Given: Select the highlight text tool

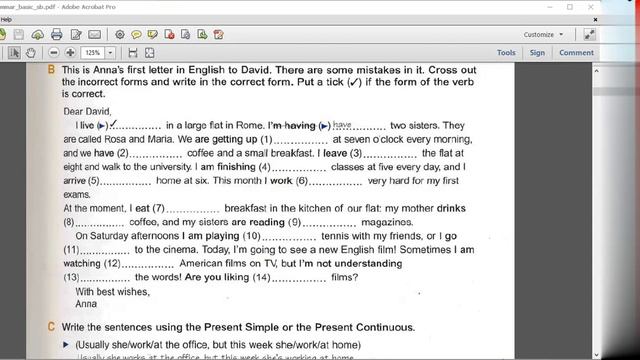Looking at the screenshot, I should [153, 35].
